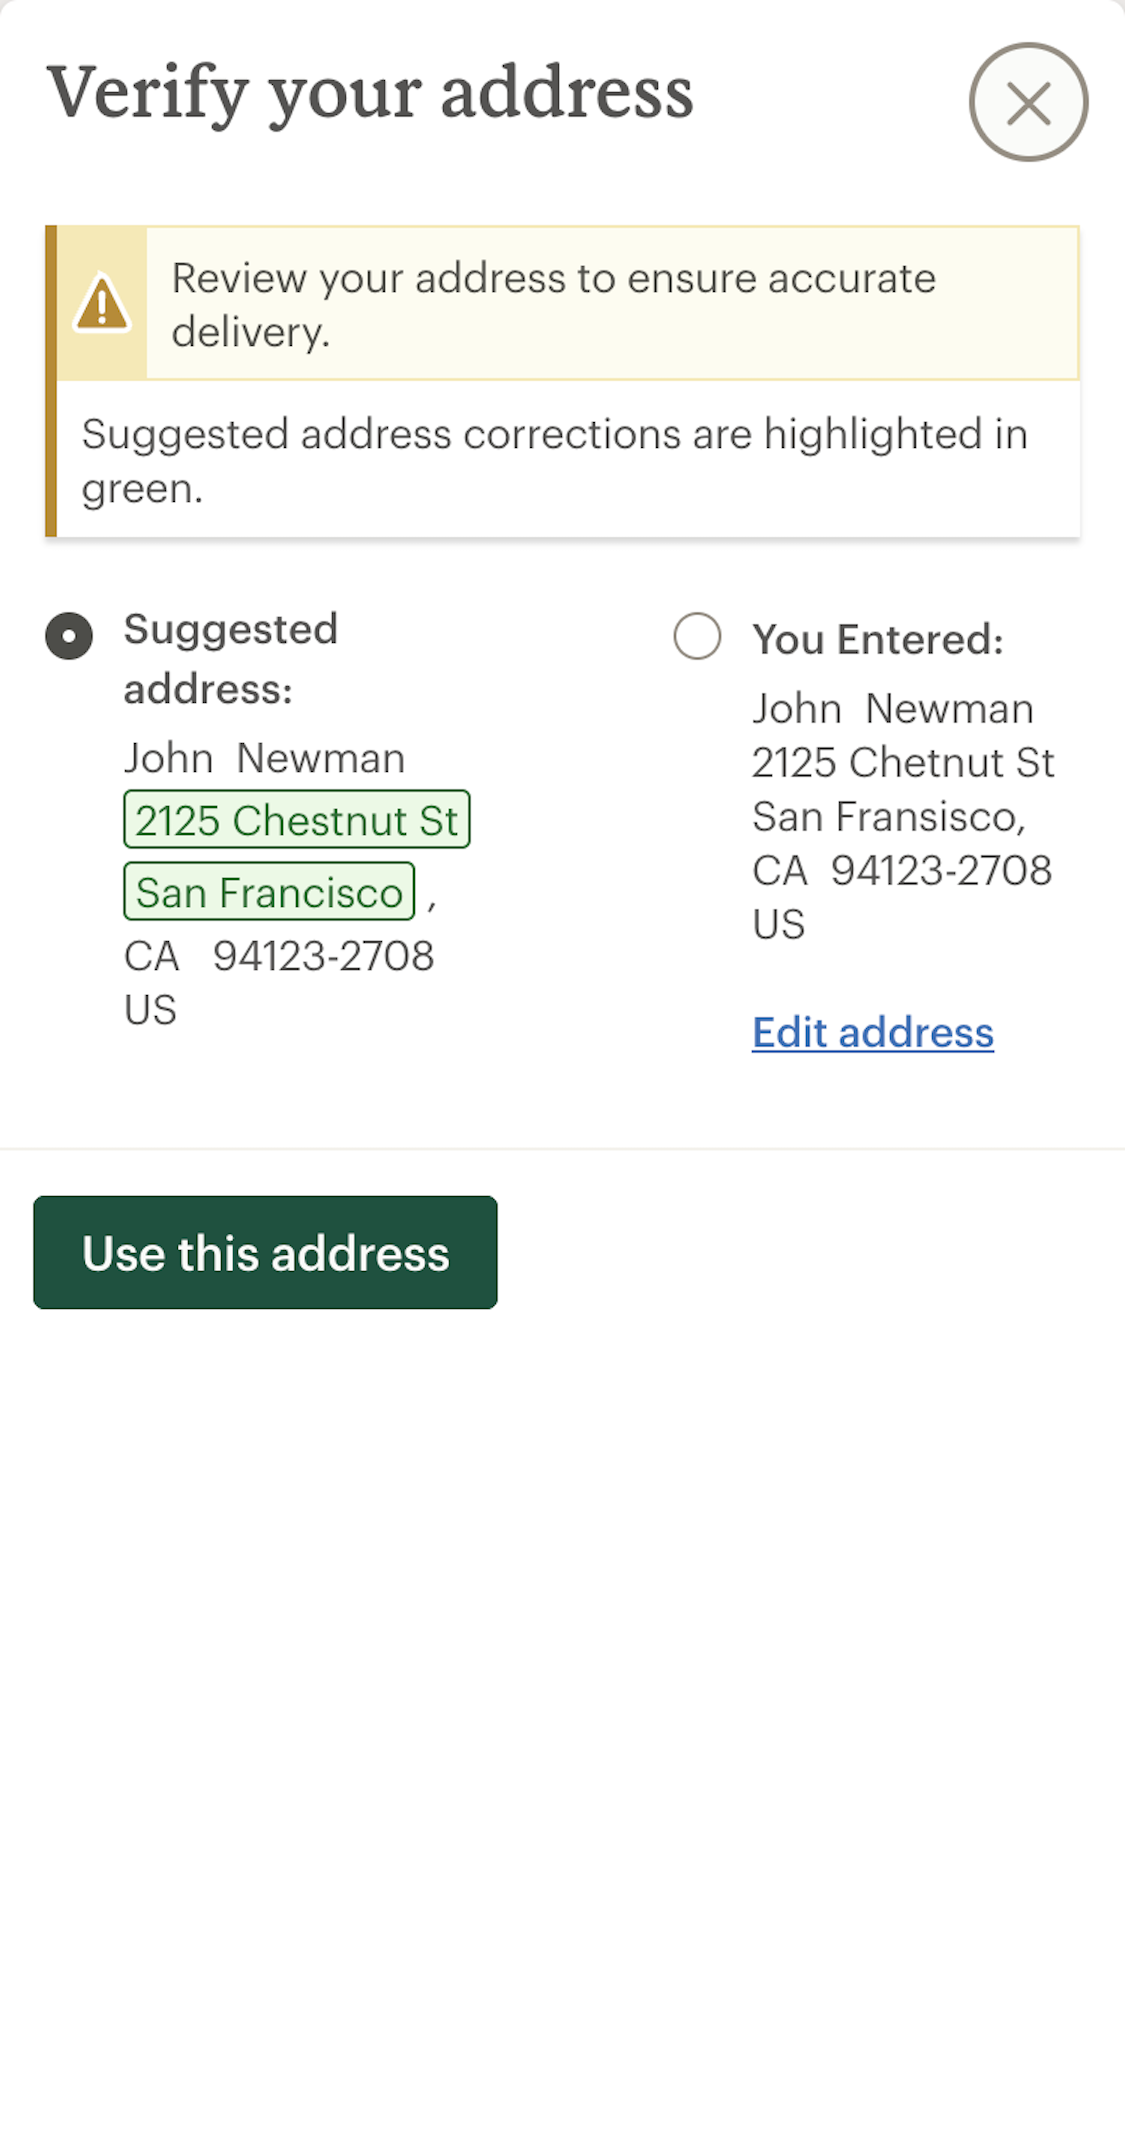Close the Verify your address dialog
The image size is (1125, 2148).
click(1028, 102)
